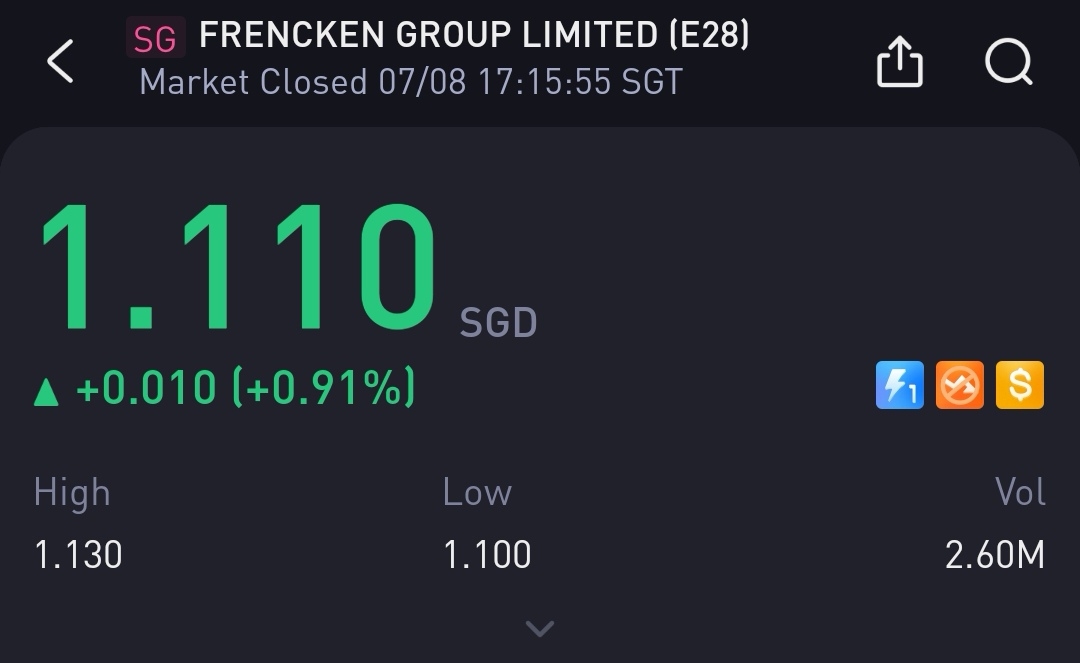Image resolution: width=1080 pixels, height=663 pixels.
Task: Go back using the left arrow
Action: tap(60, 62)
